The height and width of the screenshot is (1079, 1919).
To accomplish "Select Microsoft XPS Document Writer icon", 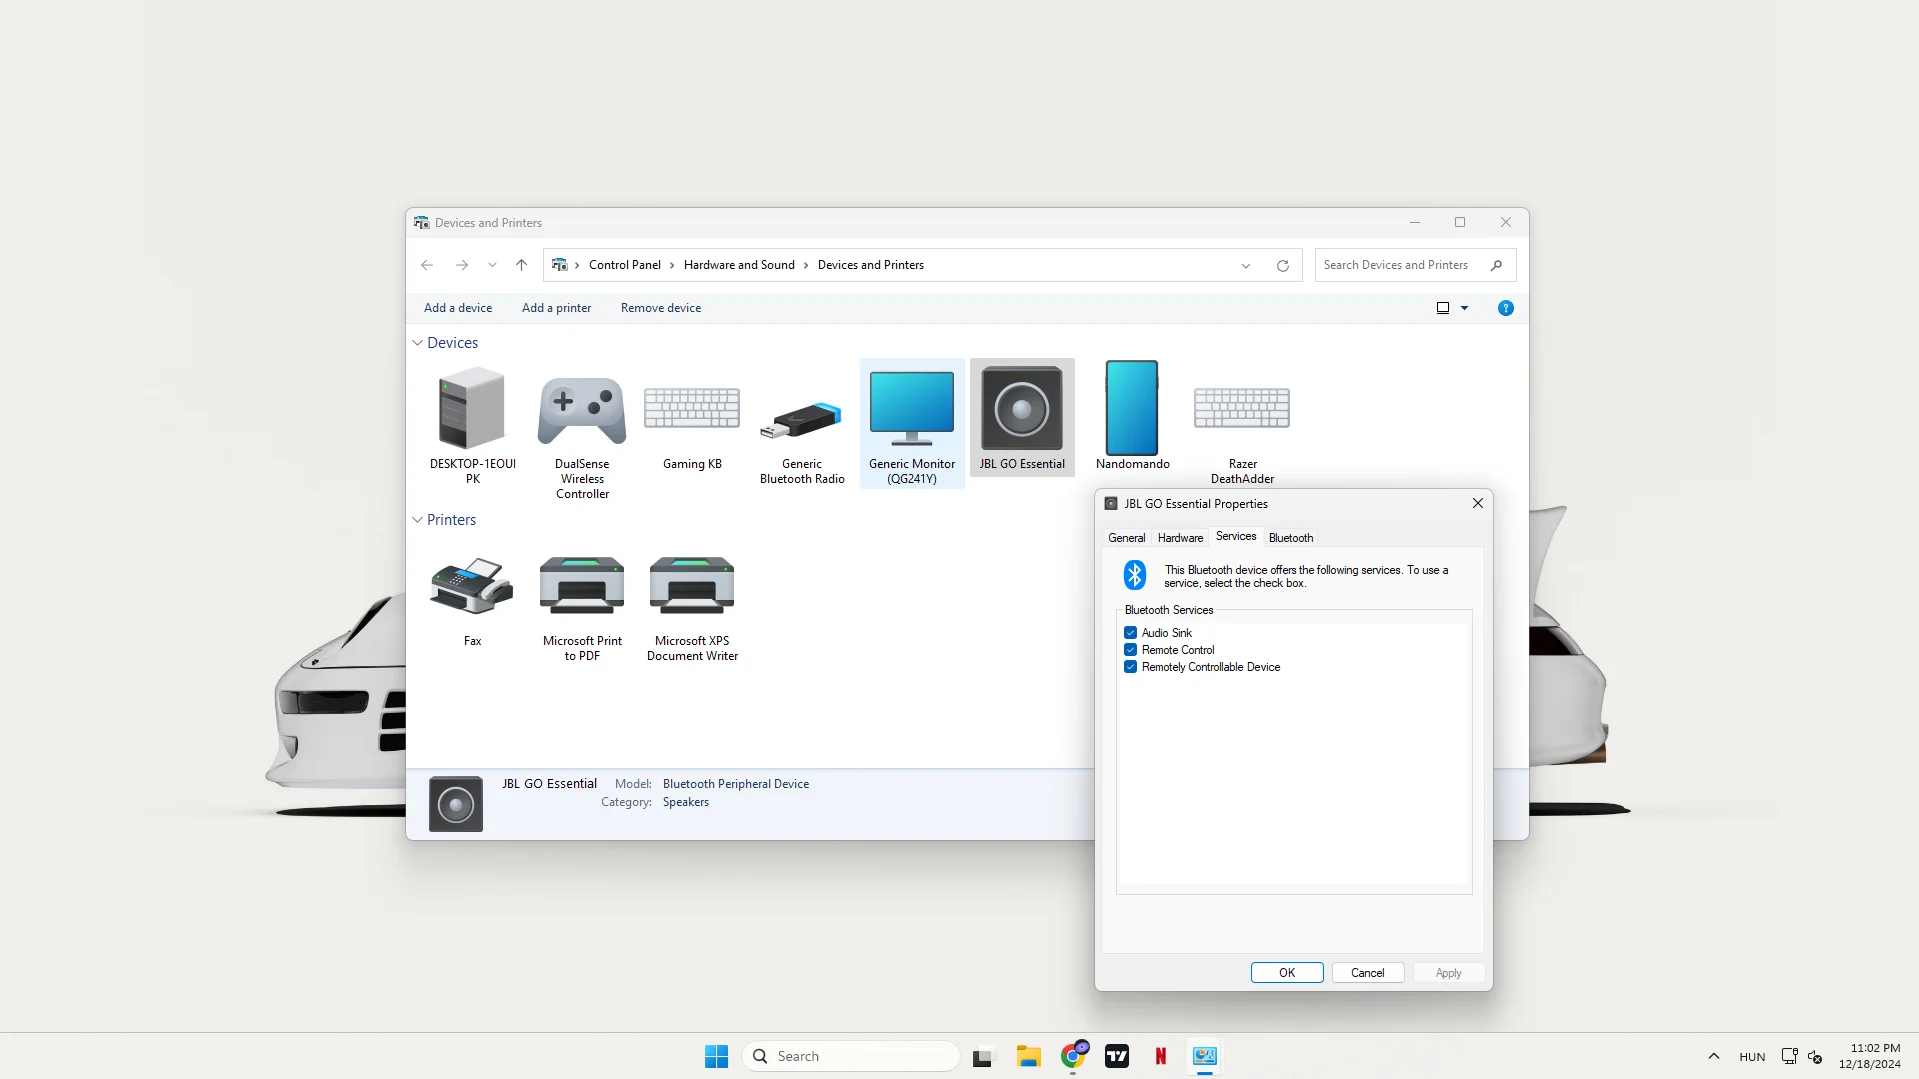I will pyautogui.click(x=692, y=585).
